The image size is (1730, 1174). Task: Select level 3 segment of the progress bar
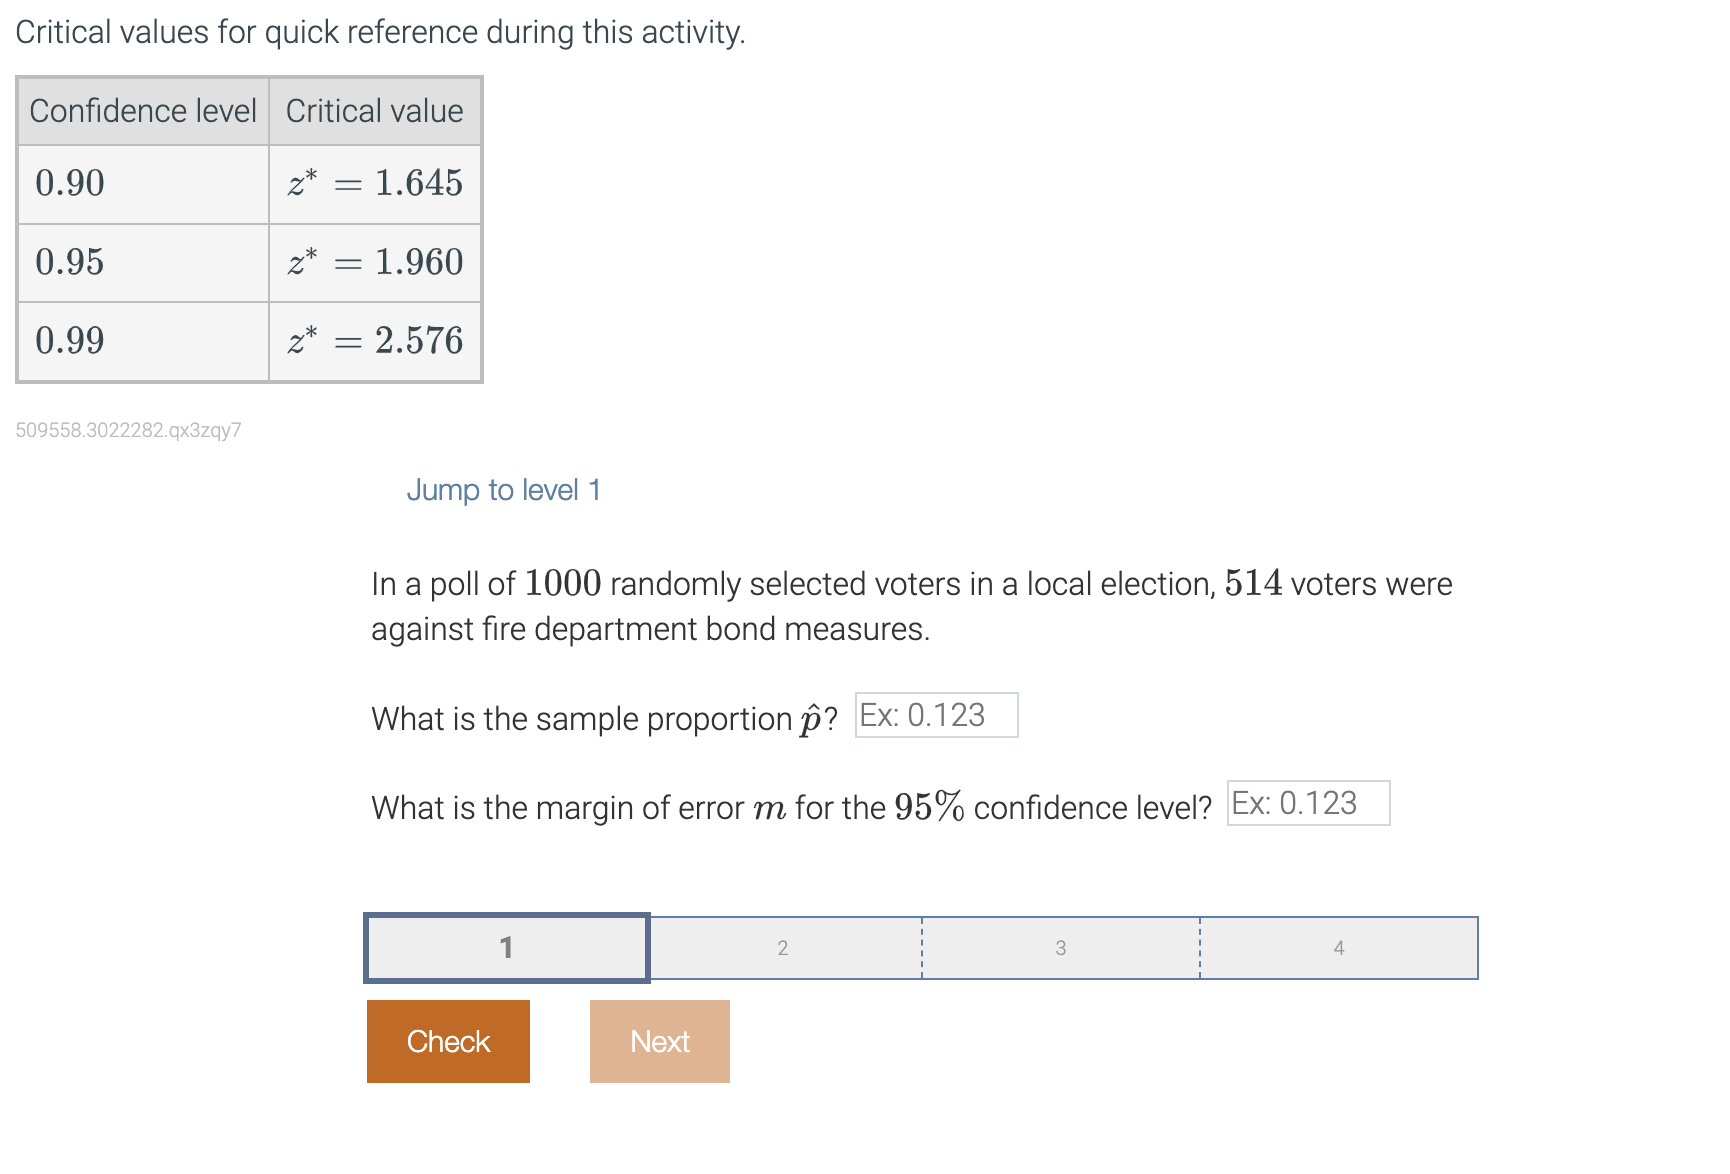(1060, 948)
